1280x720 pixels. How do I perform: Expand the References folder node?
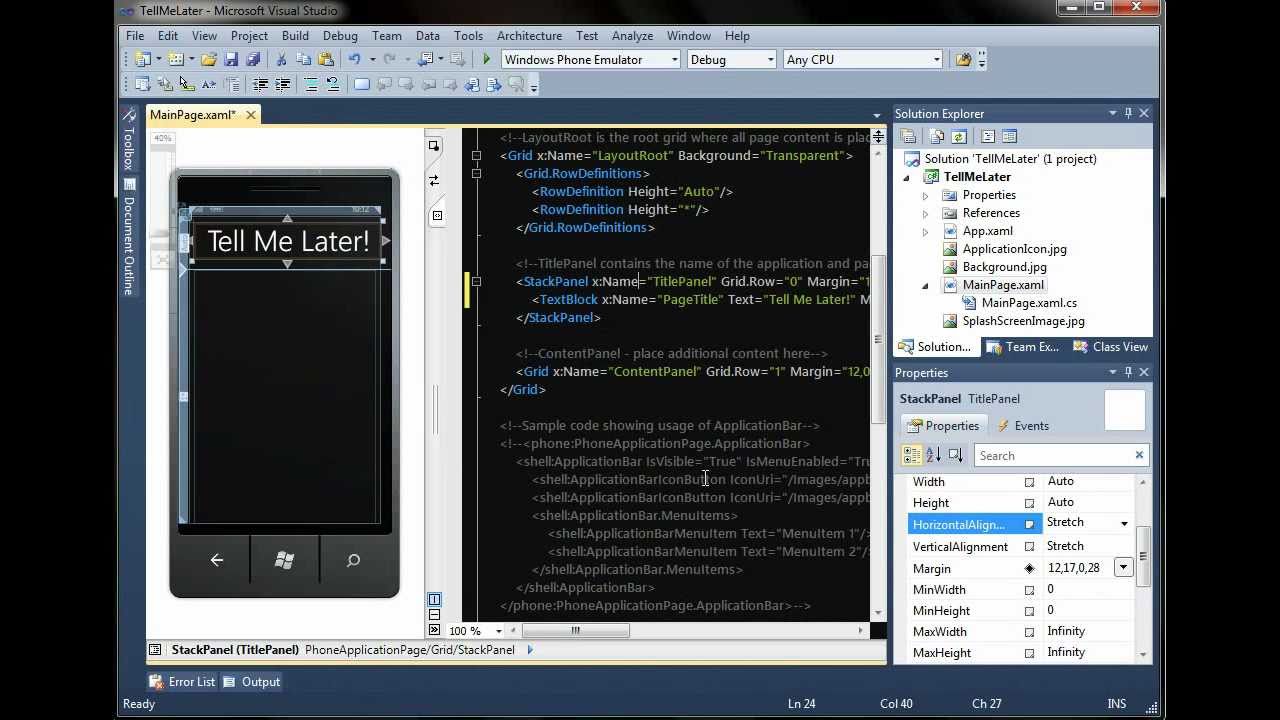pos(925,213)
